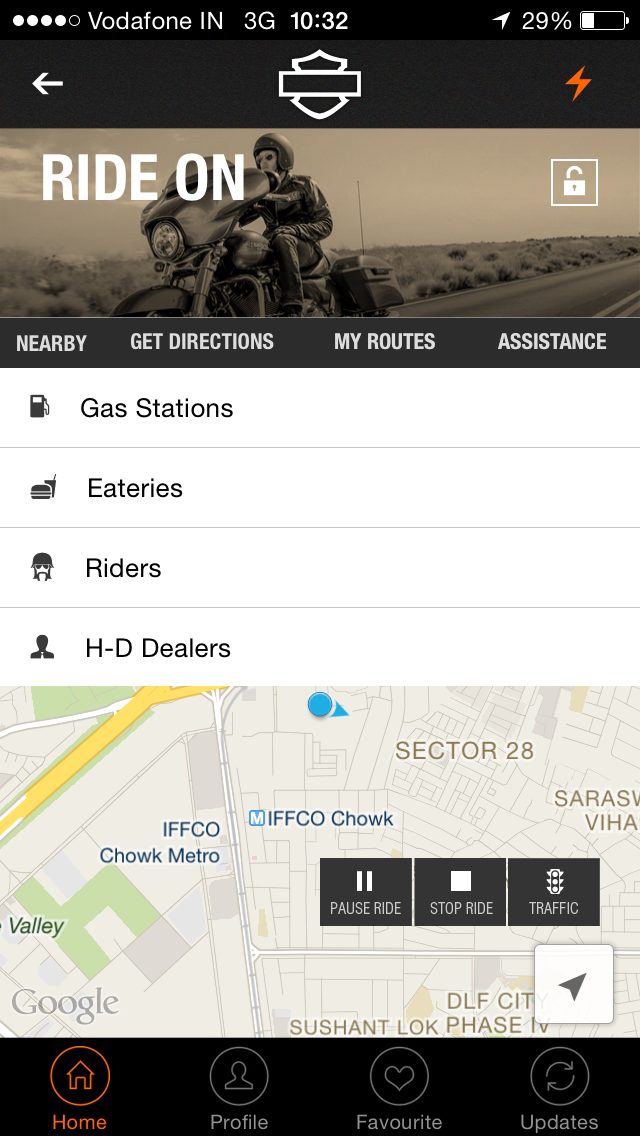Switch to the Nearby tab
This screenshot has height=1136, width=640.
pyautogui.click(x=51, y=343)
